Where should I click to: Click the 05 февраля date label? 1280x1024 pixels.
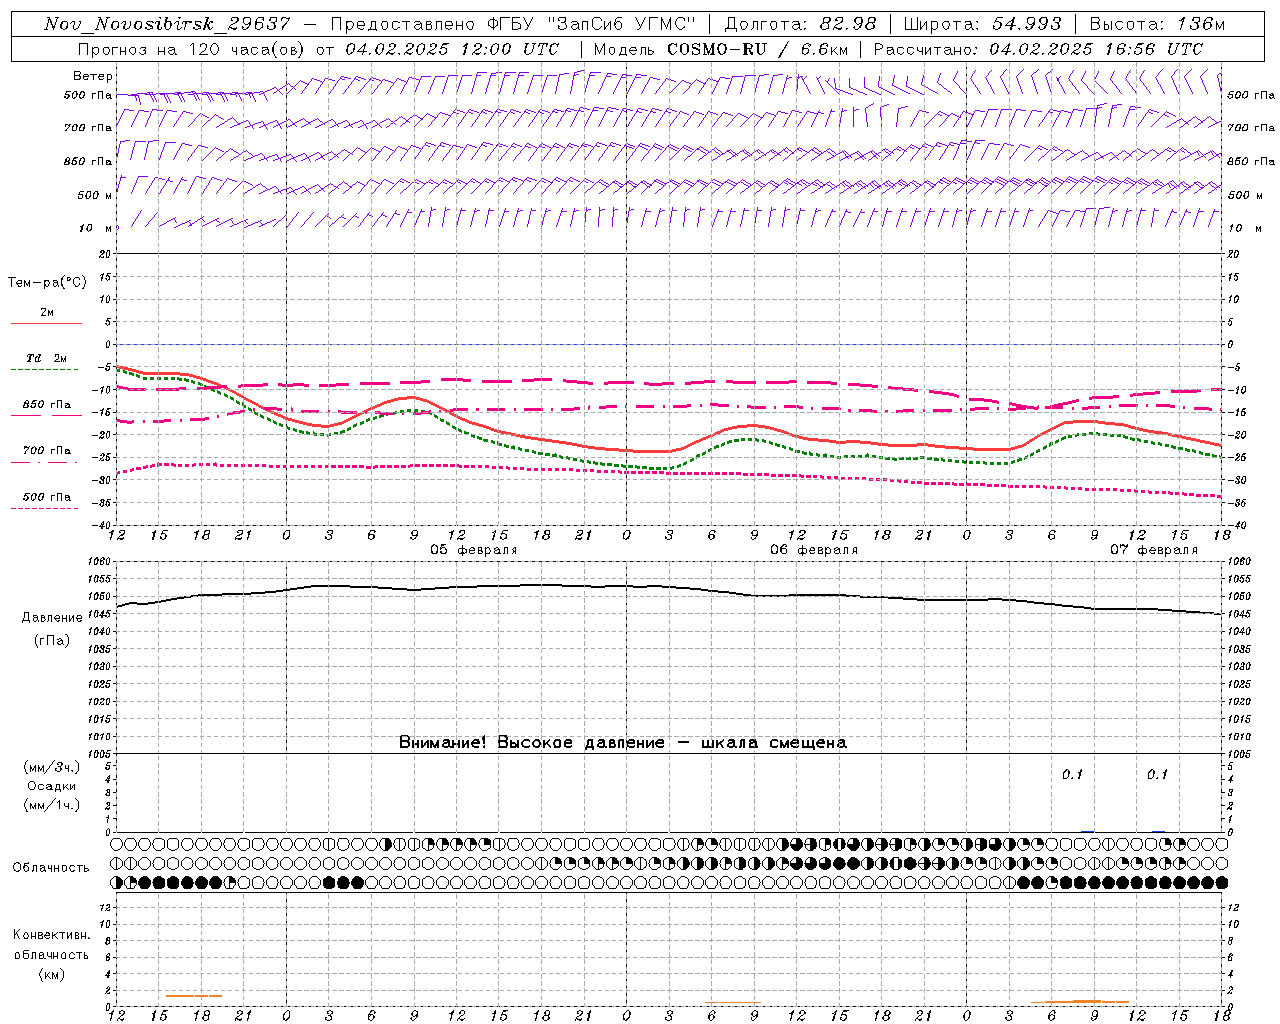pos(474,550)
